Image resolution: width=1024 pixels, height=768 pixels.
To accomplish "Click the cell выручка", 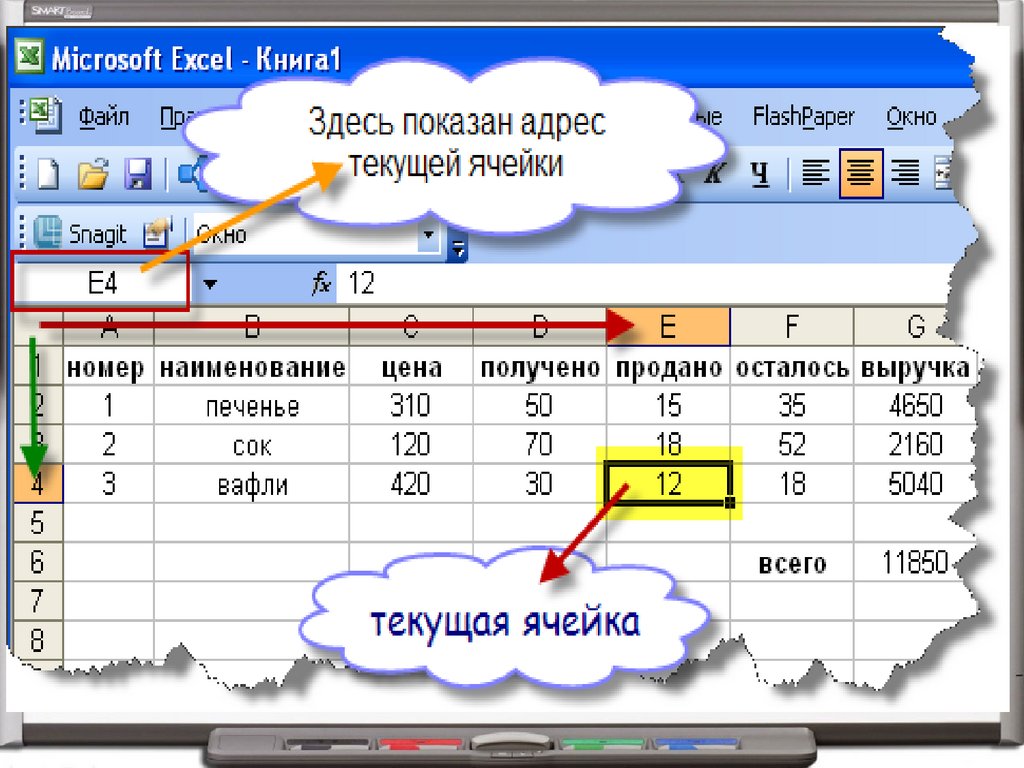I will [915, 368].
